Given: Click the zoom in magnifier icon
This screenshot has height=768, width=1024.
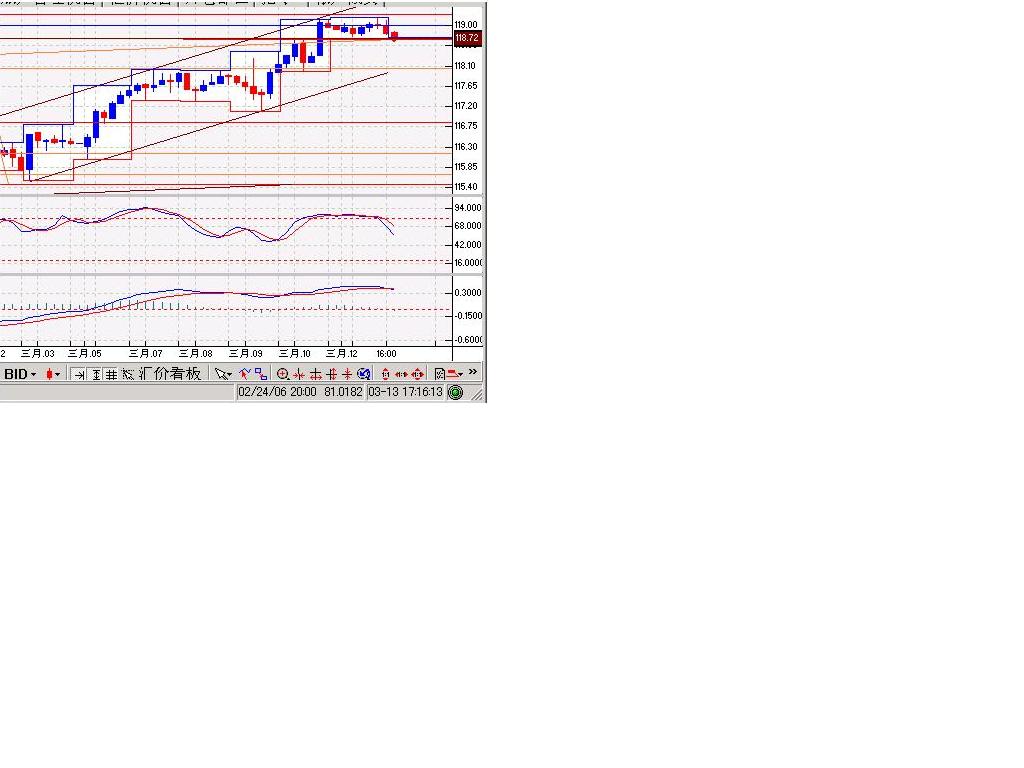Looking at the screenshot, I should coord(283,374).
